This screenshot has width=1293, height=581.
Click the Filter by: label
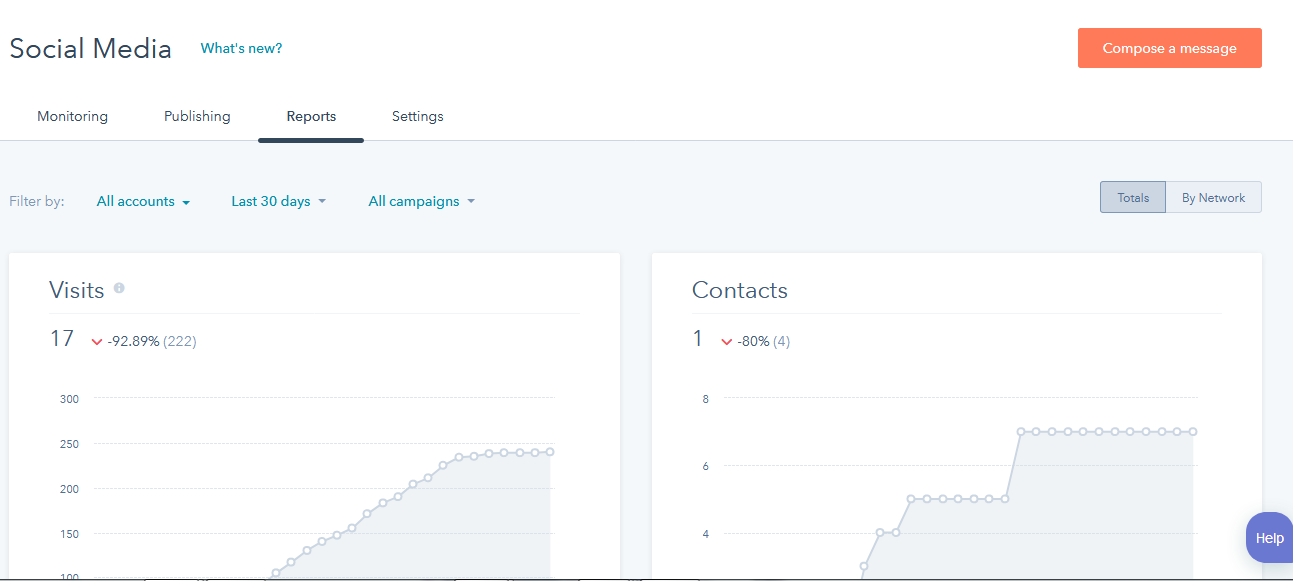pos(37,201)
